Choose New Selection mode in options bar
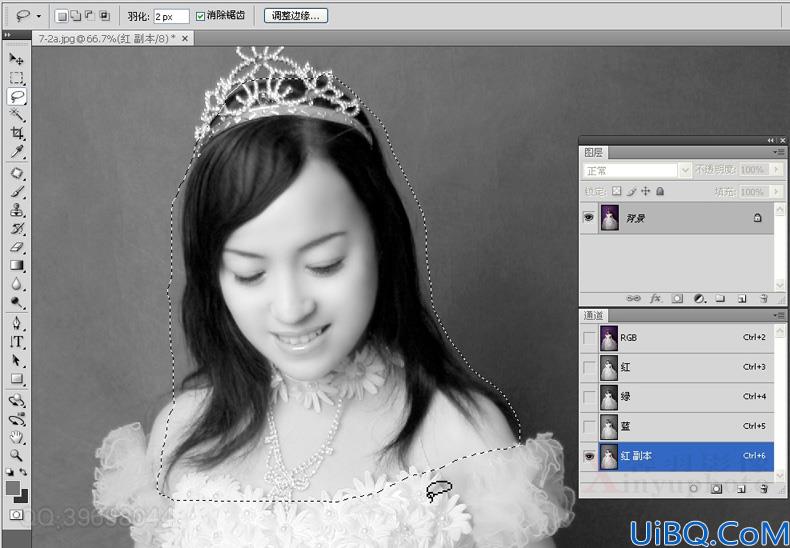 point(61,16)
